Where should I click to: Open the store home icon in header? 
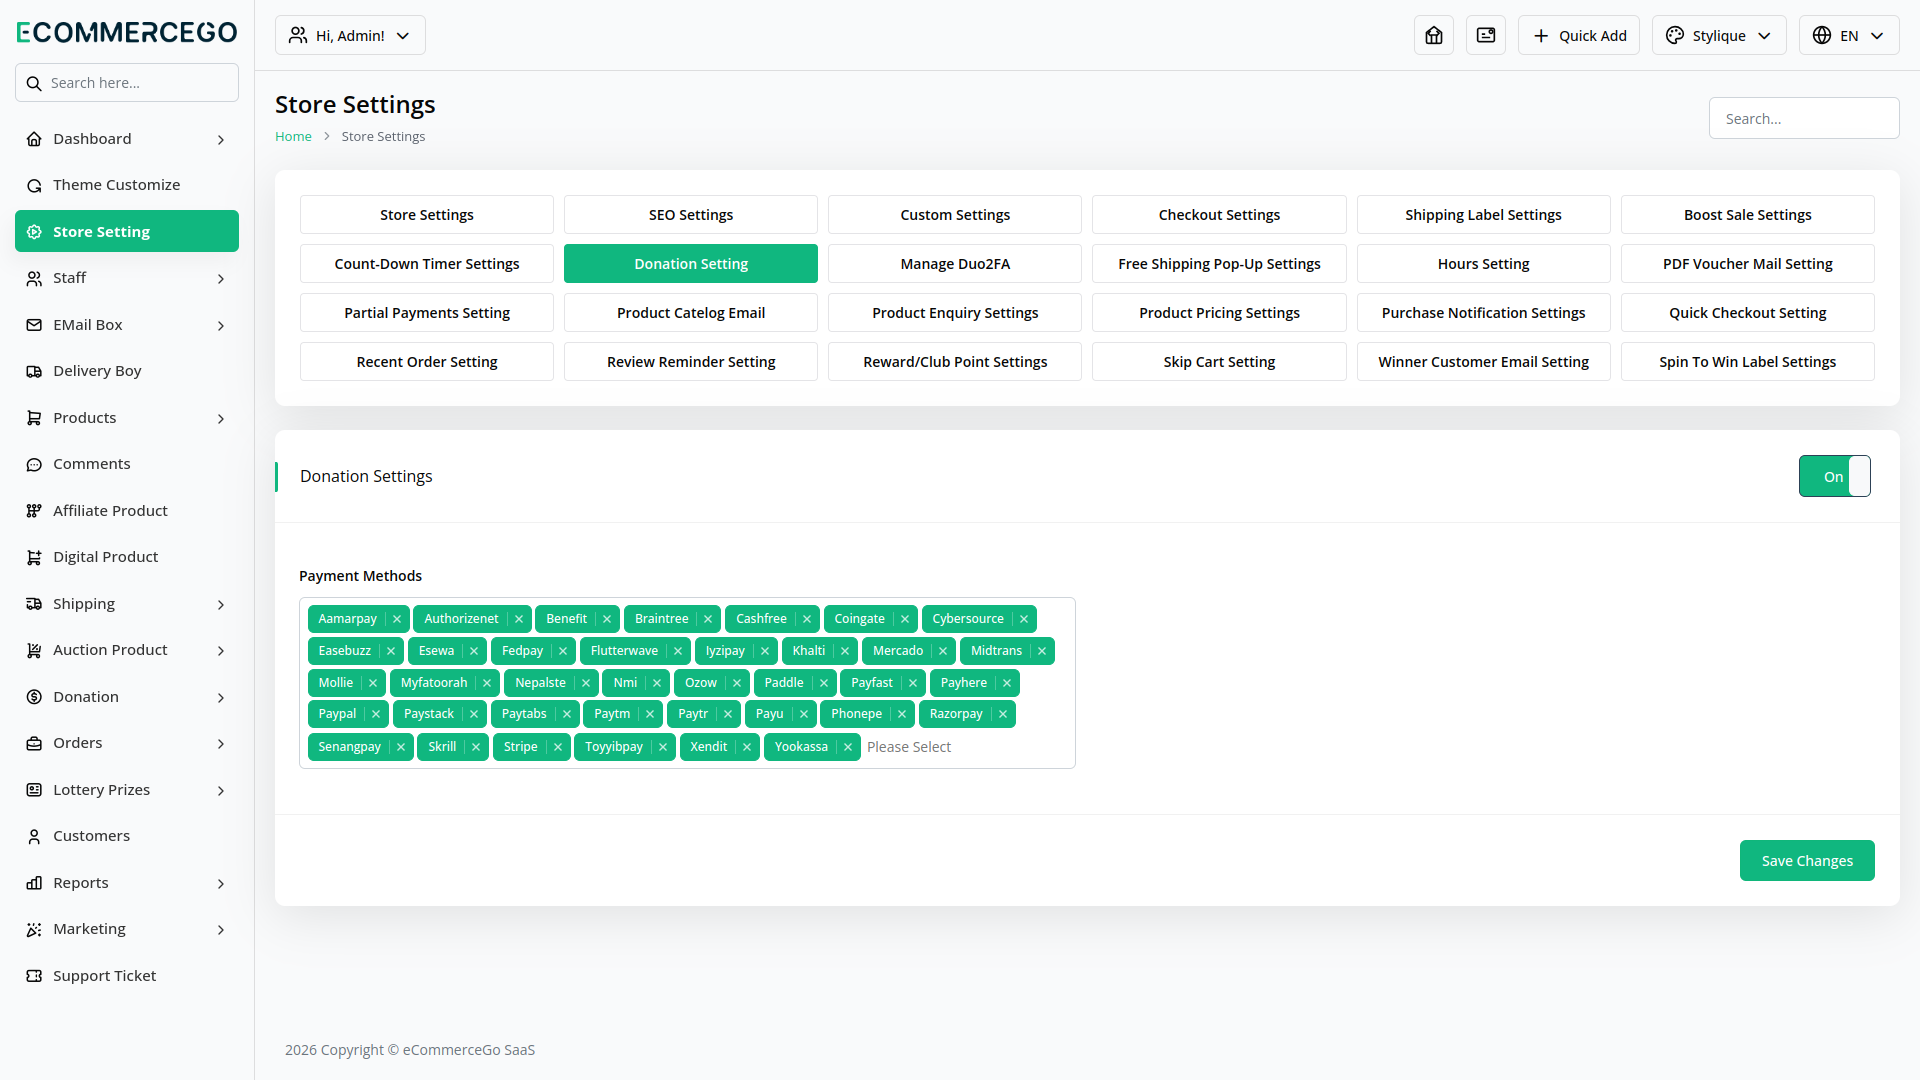tap(1434, 35)
